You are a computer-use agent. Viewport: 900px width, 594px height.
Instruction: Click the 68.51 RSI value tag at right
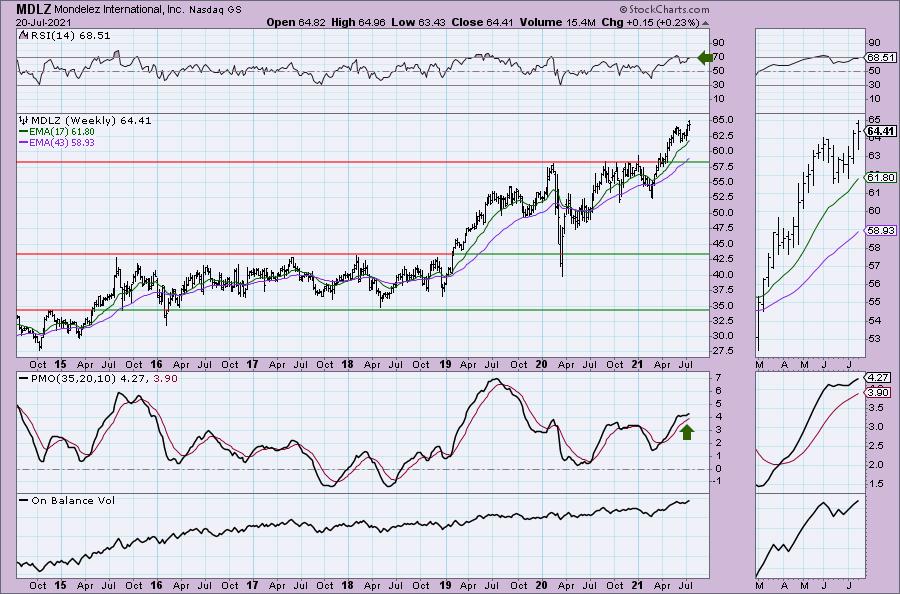tap(881, 58)
